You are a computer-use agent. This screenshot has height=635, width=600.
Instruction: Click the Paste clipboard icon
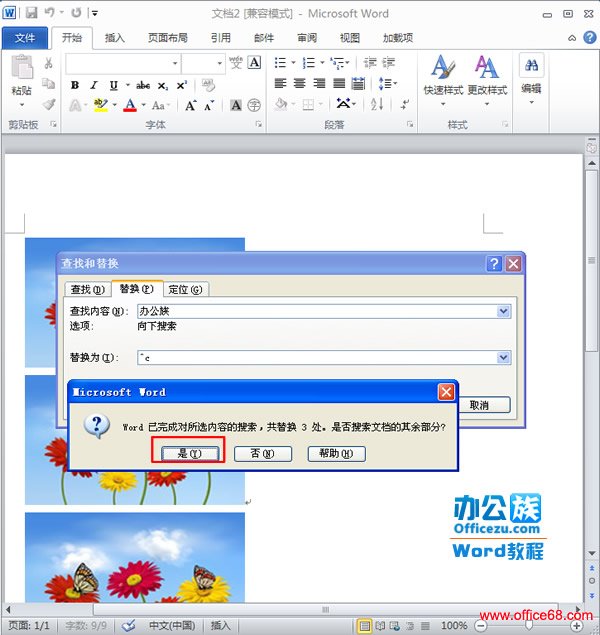21,67
